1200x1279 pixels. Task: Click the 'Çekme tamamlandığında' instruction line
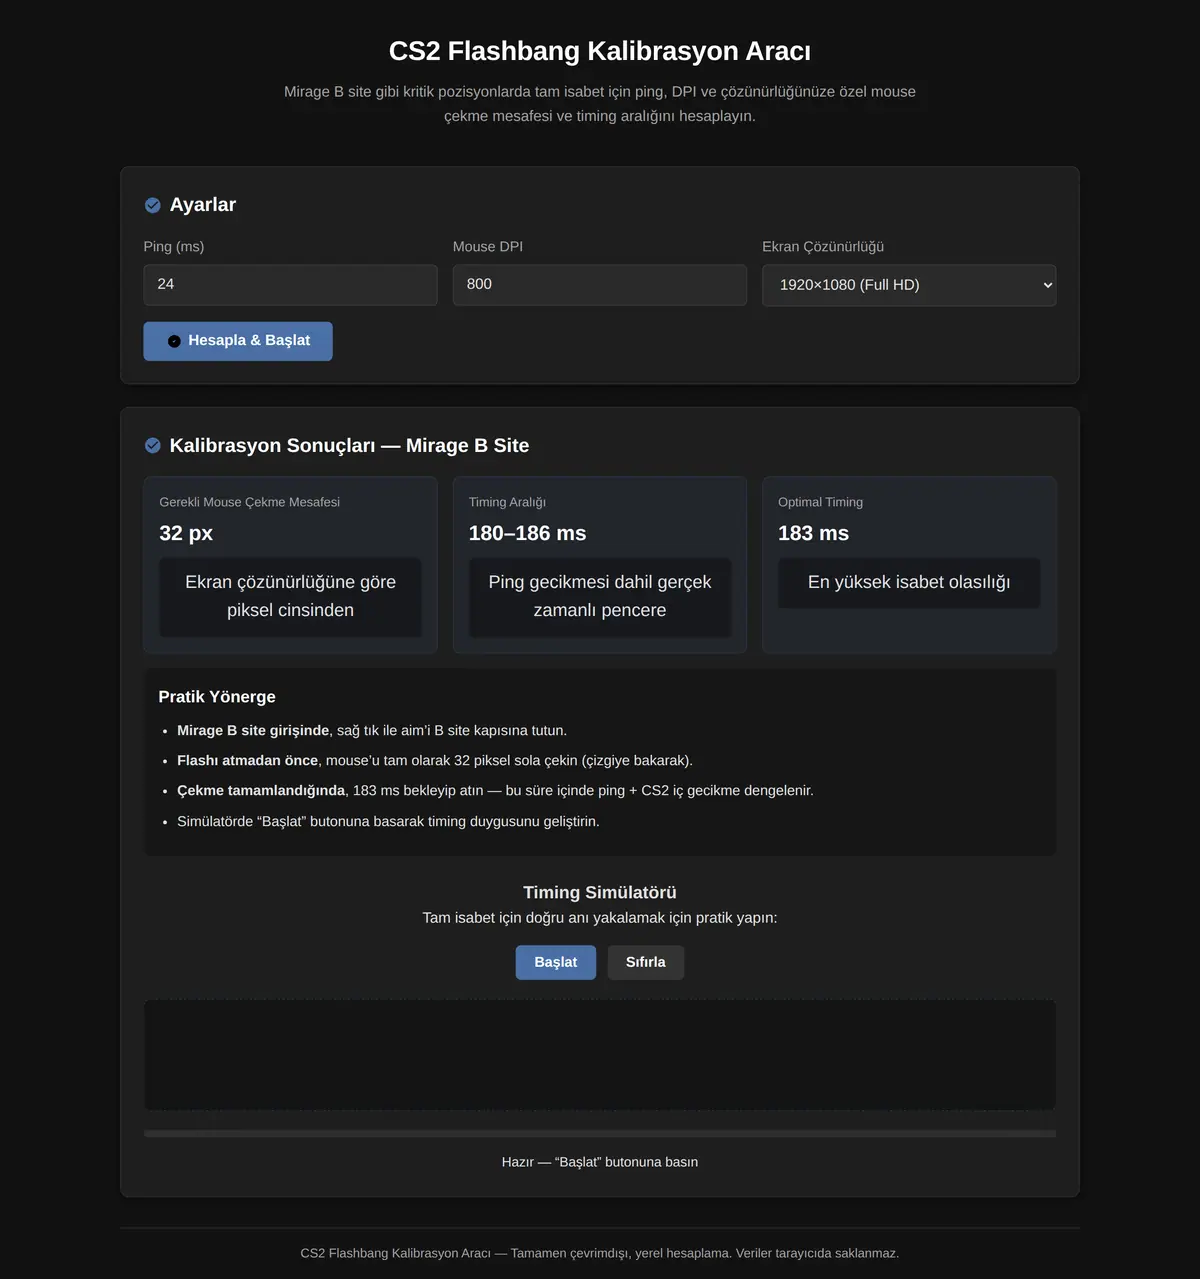pyautogui.click(x=495, y=791)
